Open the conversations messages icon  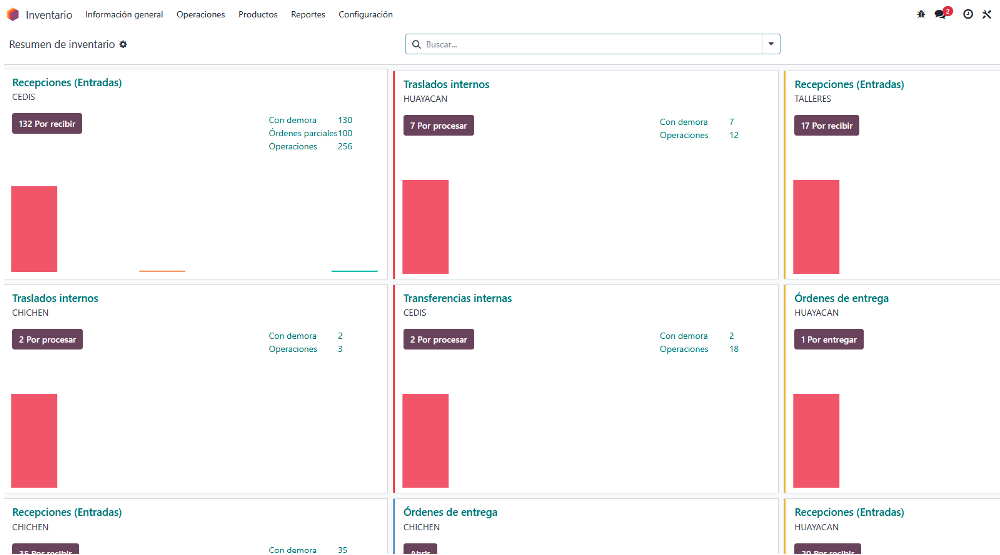[942, 13]
